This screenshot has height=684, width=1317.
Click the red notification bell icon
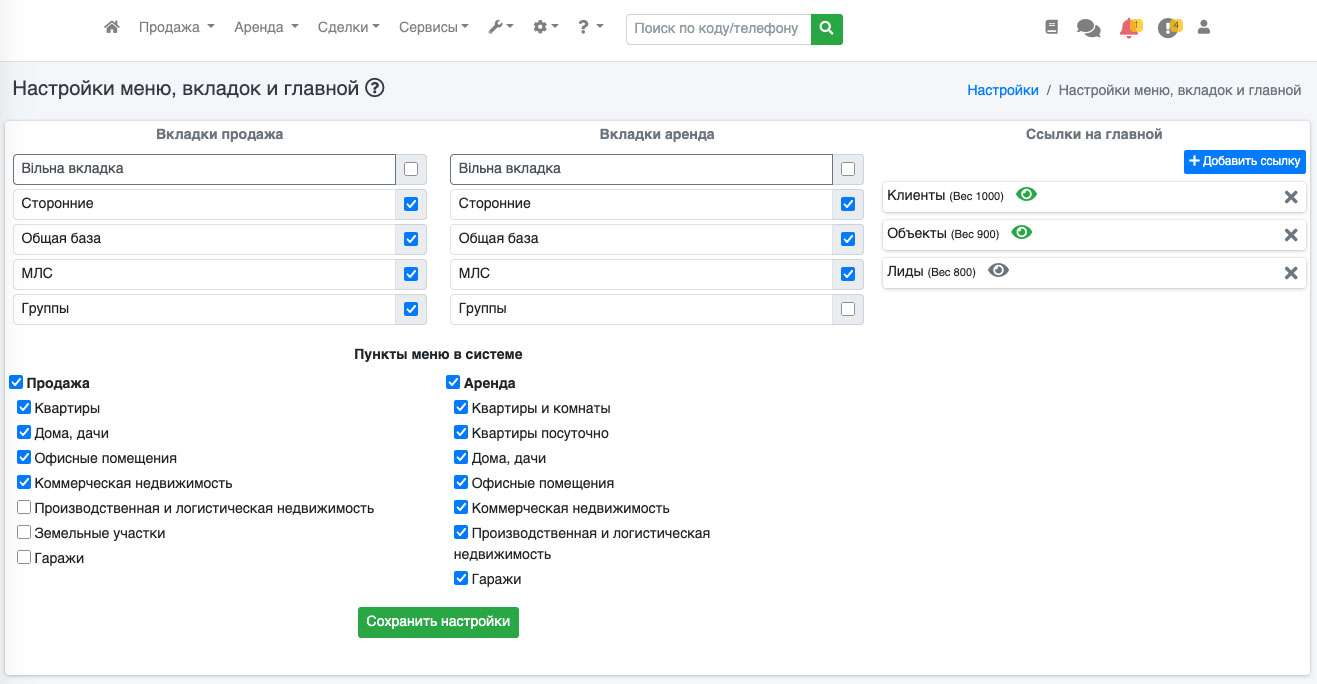click(1129, 28)
